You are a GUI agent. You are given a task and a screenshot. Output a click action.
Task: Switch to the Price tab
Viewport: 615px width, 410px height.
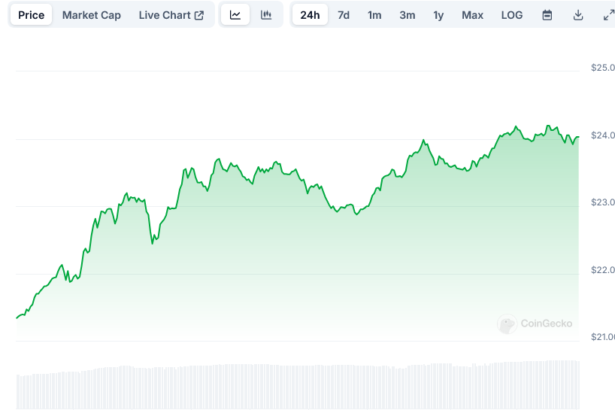(x=31, y=15)
